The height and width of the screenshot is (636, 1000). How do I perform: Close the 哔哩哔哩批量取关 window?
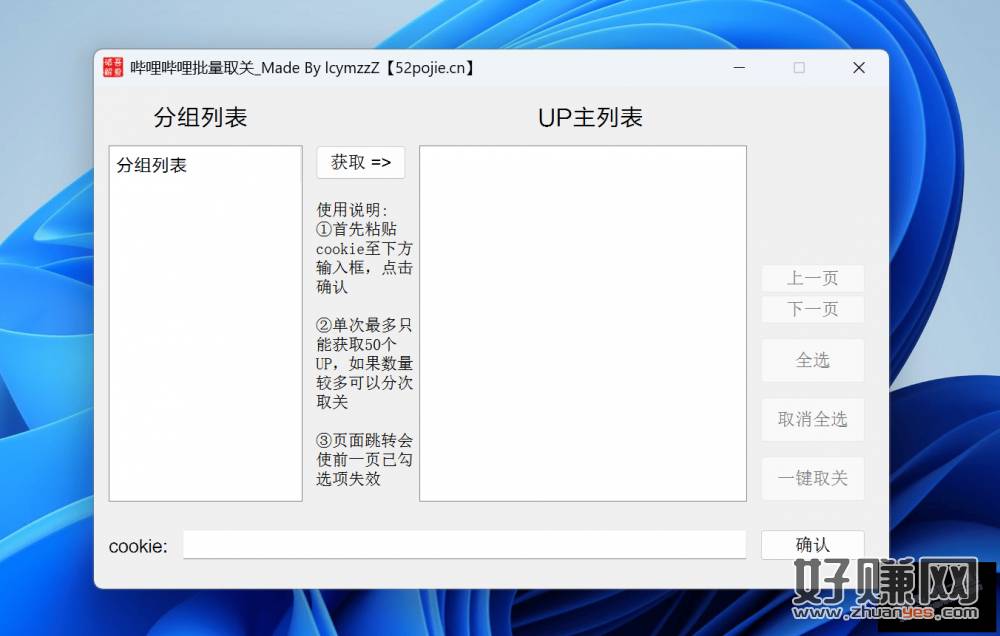coord(858,68)
